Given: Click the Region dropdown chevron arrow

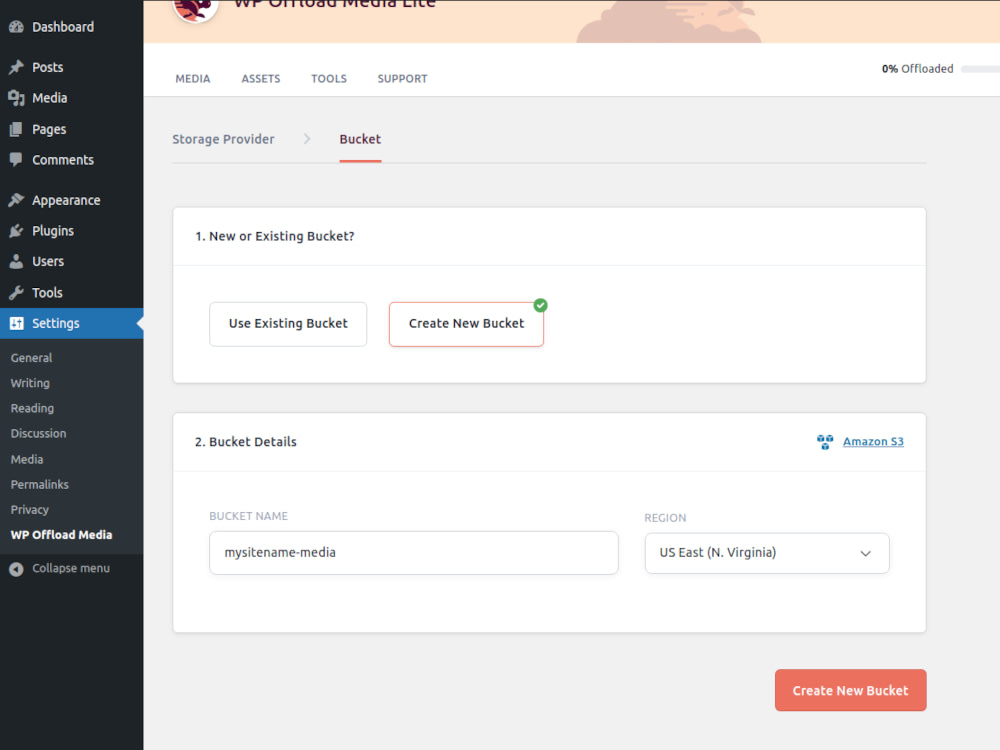Looking at the screenshot, I should pyautogui.click(x=865, y=554).
